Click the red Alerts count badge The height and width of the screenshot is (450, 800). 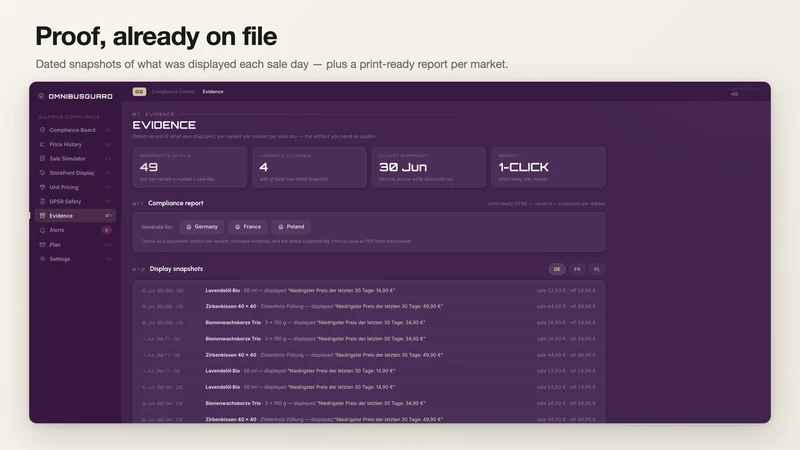(106, 230)
